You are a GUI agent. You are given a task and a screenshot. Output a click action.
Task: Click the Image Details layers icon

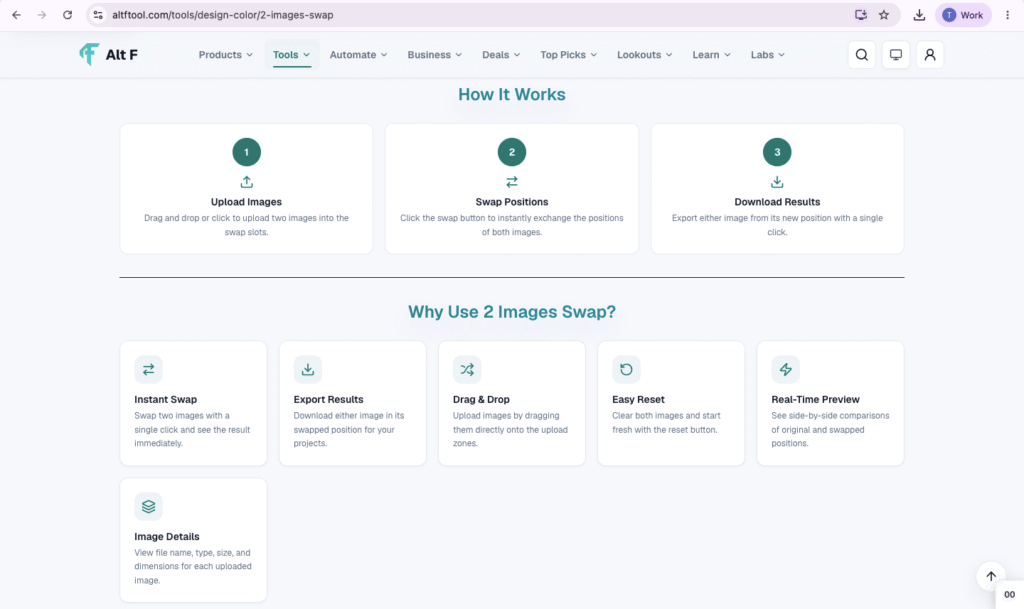[x=148, y=507]
